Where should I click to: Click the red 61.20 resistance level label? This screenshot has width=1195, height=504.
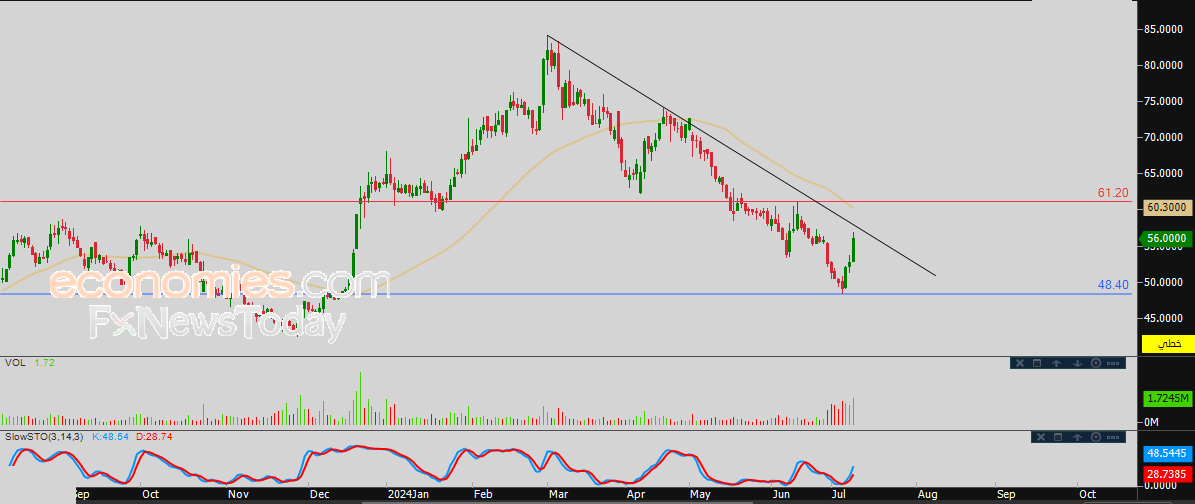click(x=1113, y=194)
